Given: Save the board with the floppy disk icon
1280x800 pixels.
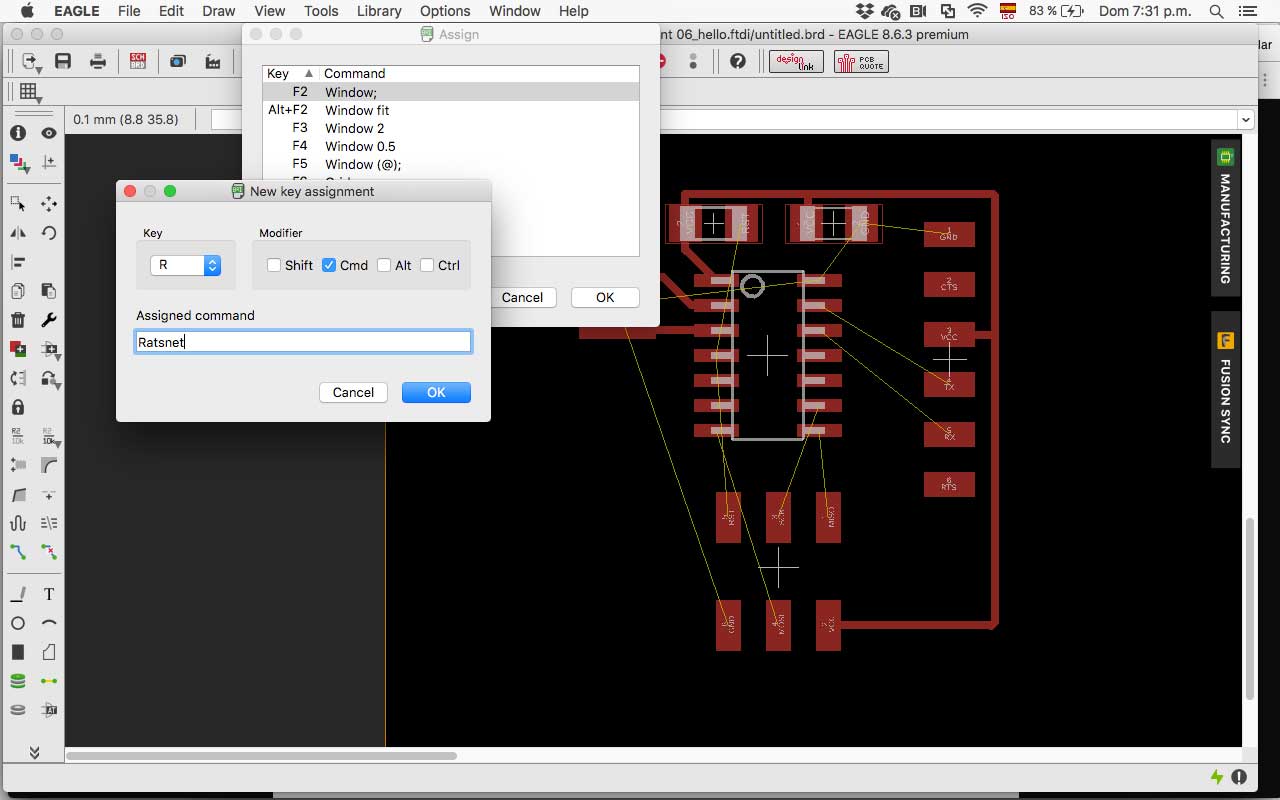Looking at the screenshot, I should [63, 61].
